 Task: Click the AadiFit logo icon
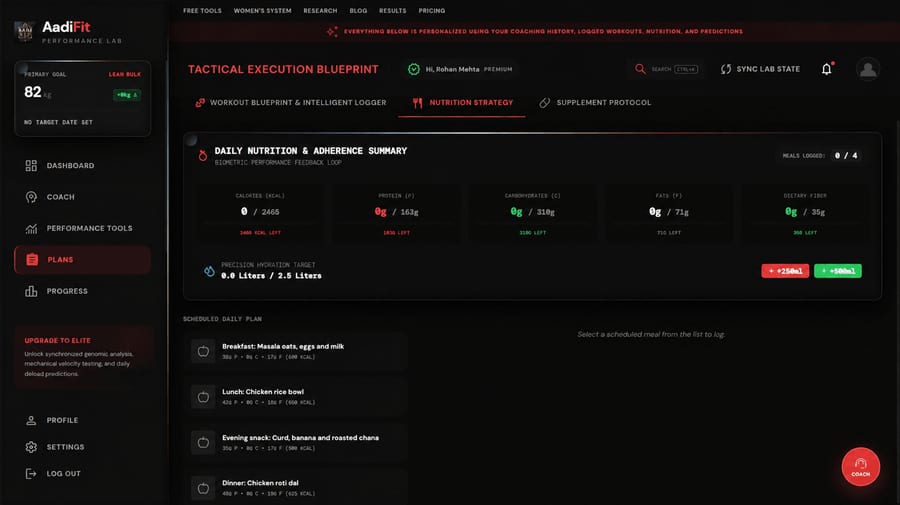(x=24, y=31)
